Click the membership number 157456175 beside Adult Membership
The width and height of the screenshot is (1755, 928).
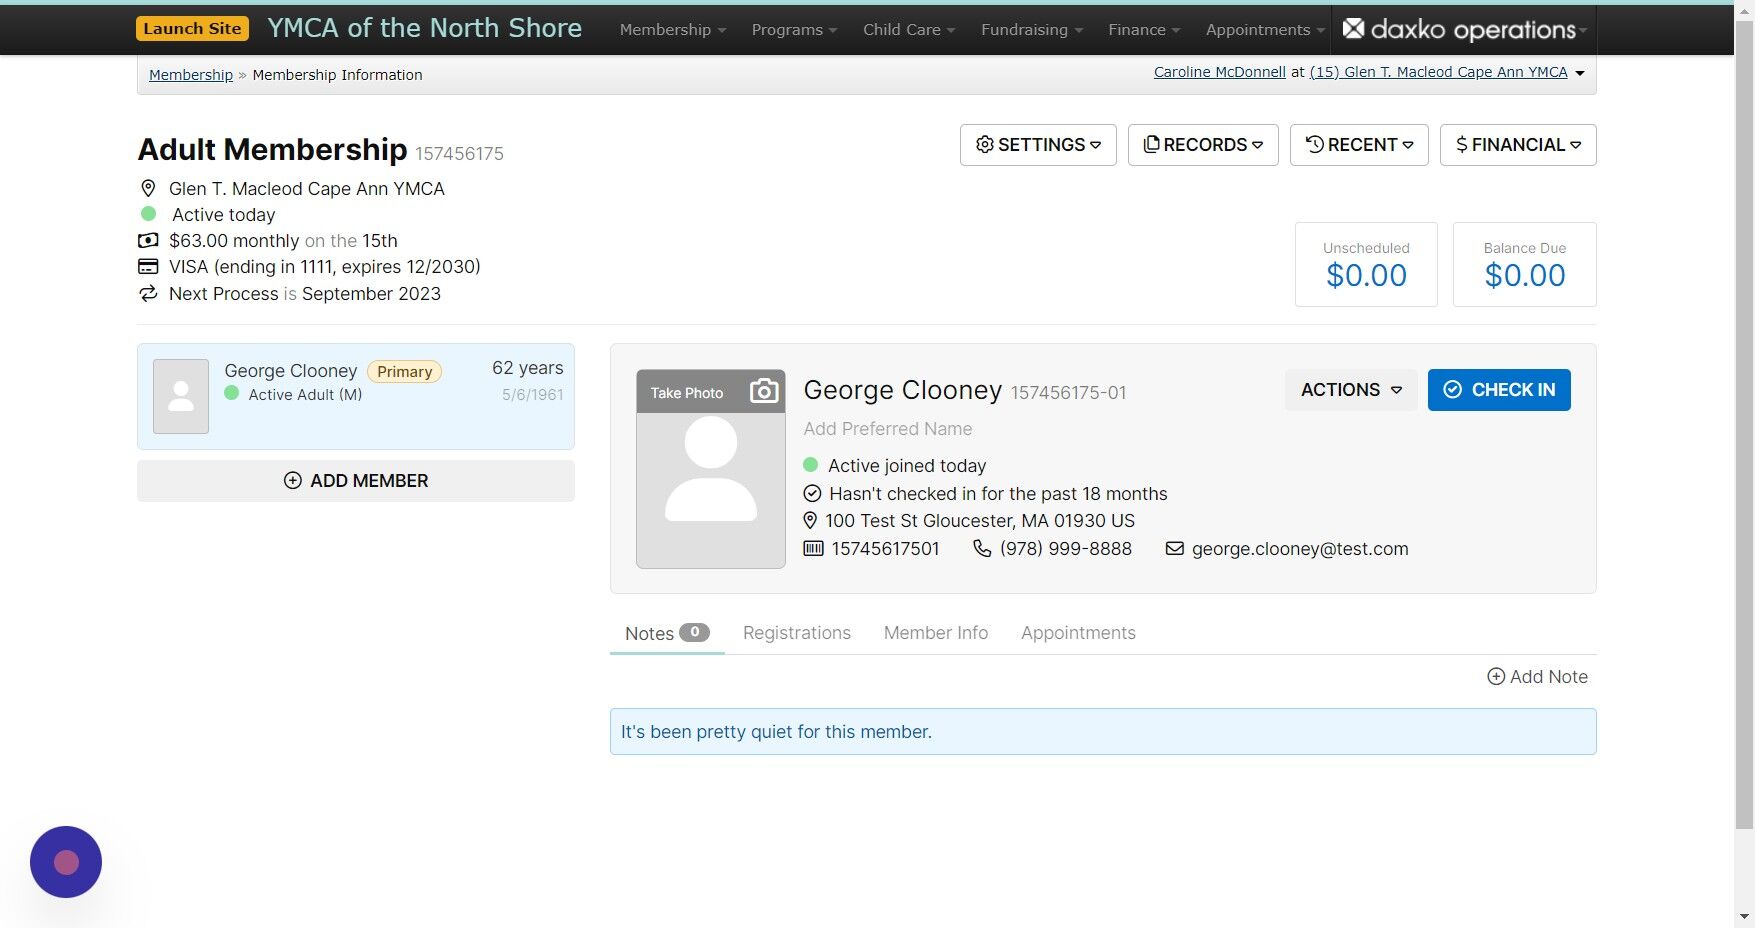(460, 154)
